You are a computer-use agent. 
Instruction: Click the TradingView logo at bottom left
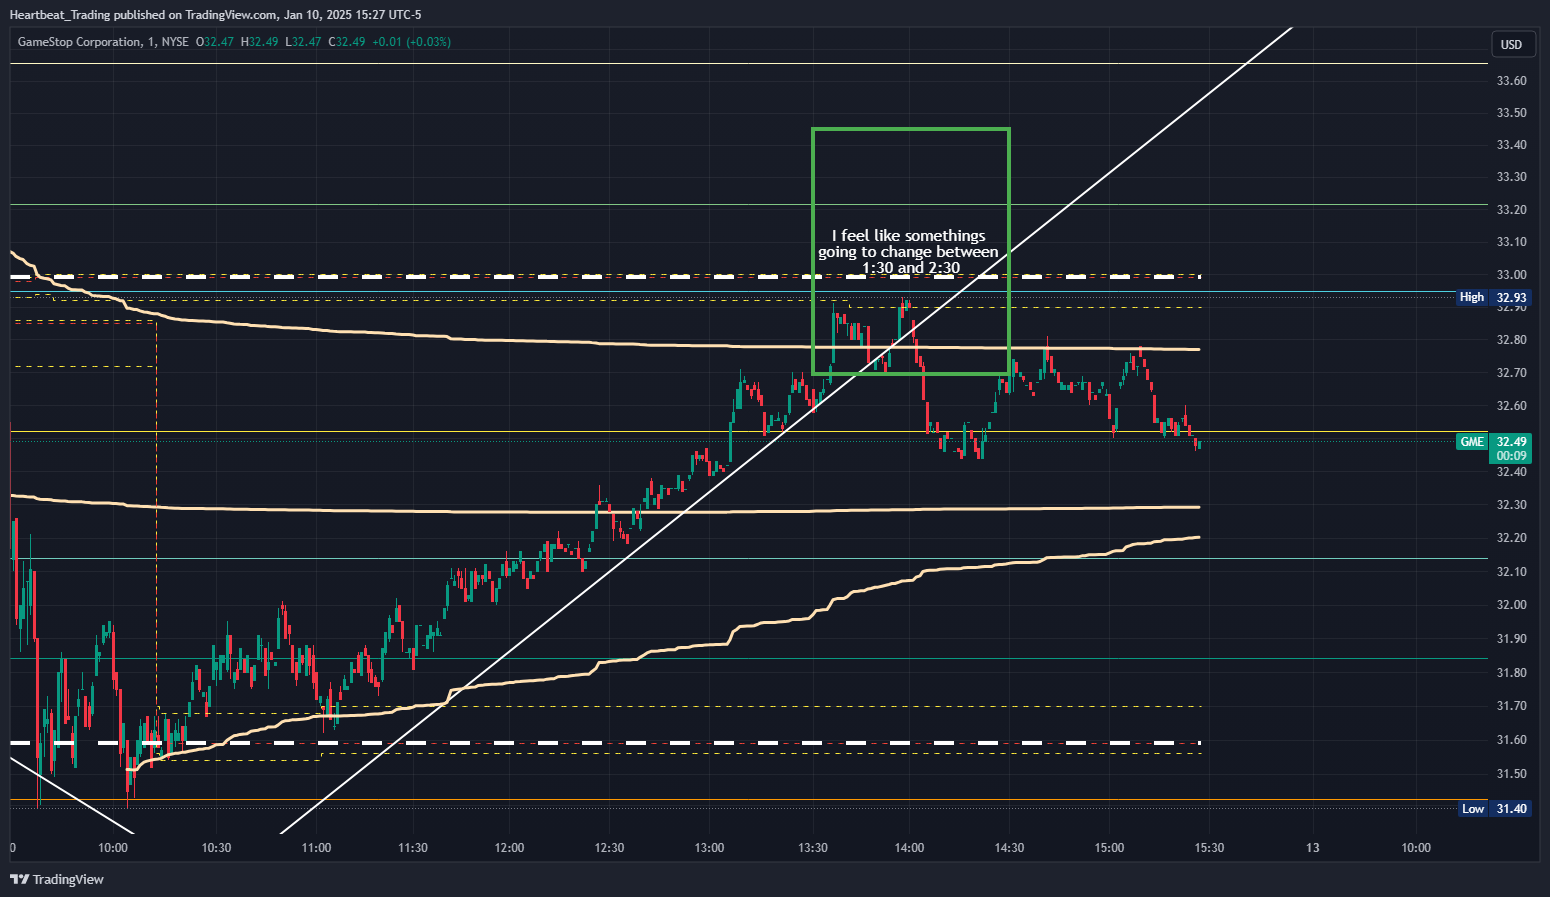57,879
